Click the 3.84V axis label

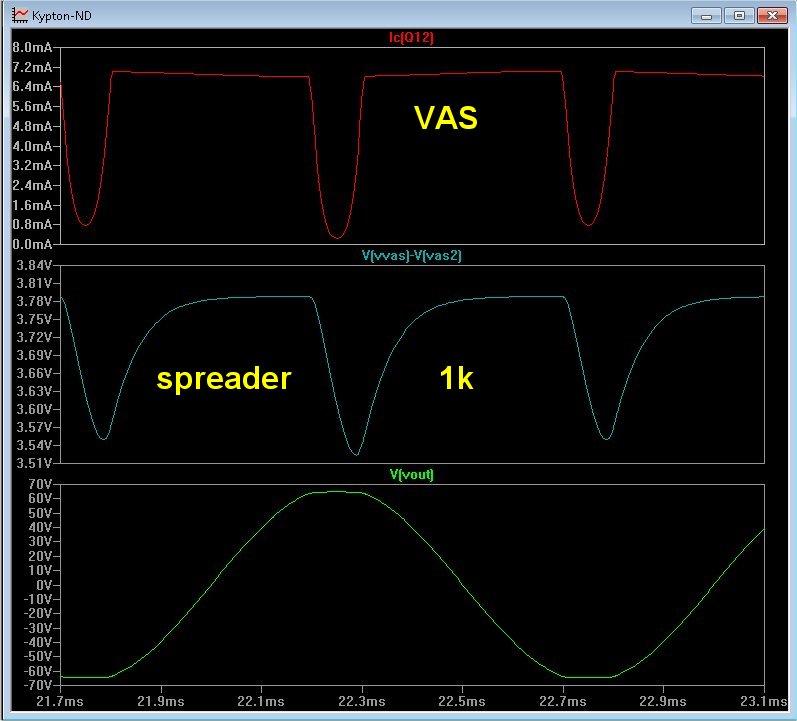click(34, 265)
